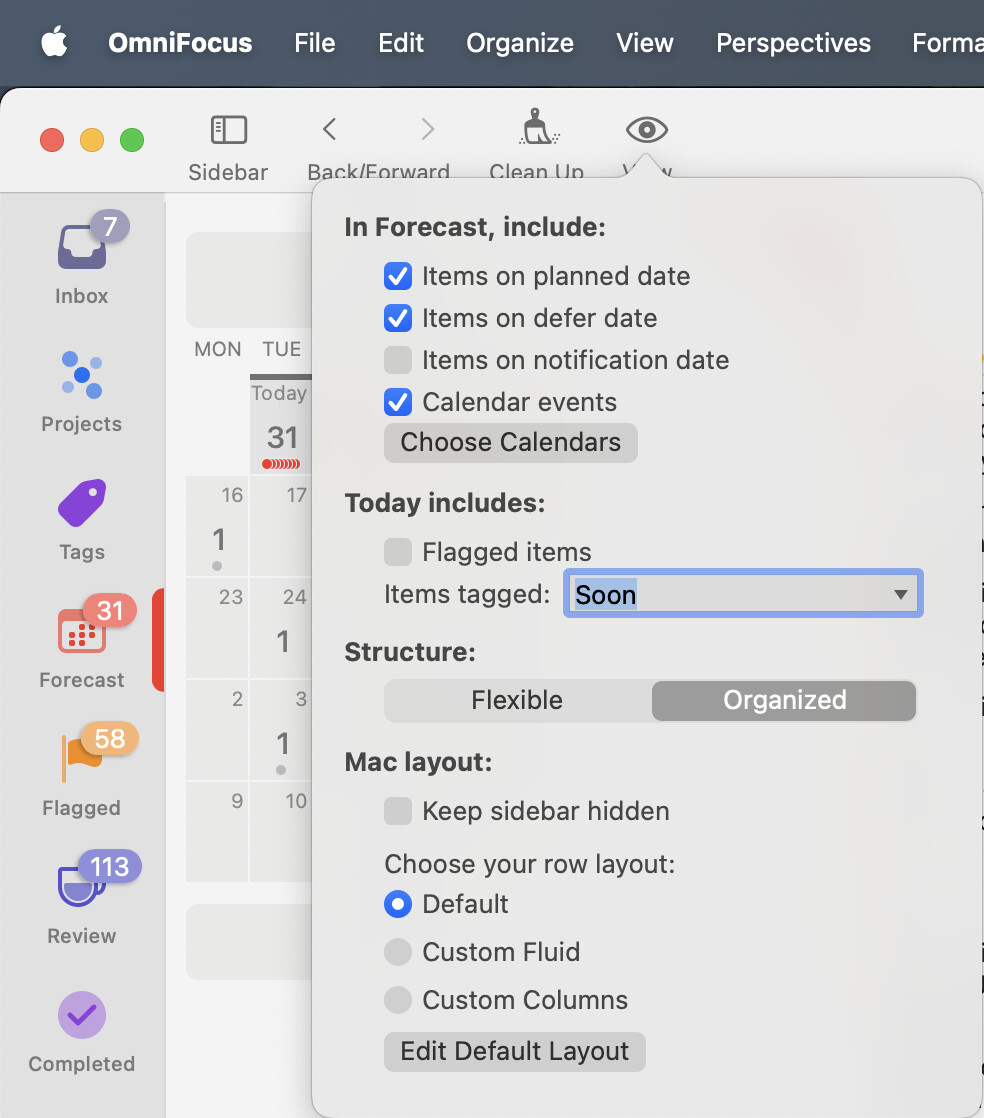Click the Clean Up broom icon
This screenshot has width=984, height=1118.
click(537, 130)
